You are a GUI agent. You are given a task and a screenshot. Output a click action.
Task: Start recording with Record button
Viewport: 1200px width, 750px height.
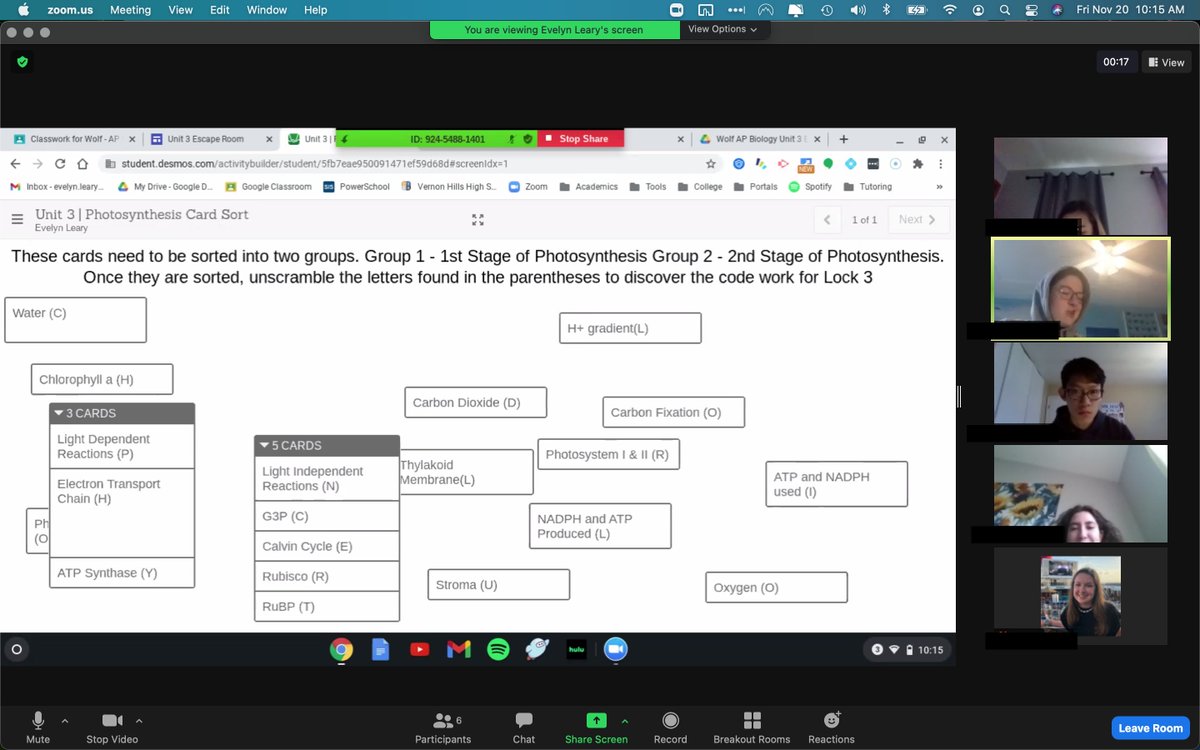pos(670,728)
